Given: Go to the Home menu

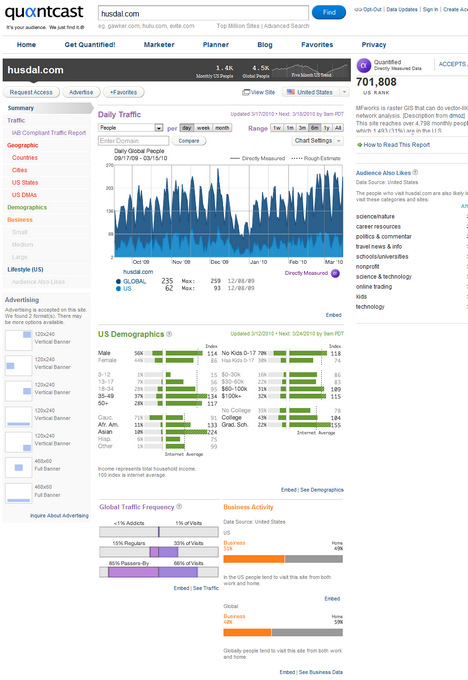Looking at the screenshot, I should click(x=26, y=45).
